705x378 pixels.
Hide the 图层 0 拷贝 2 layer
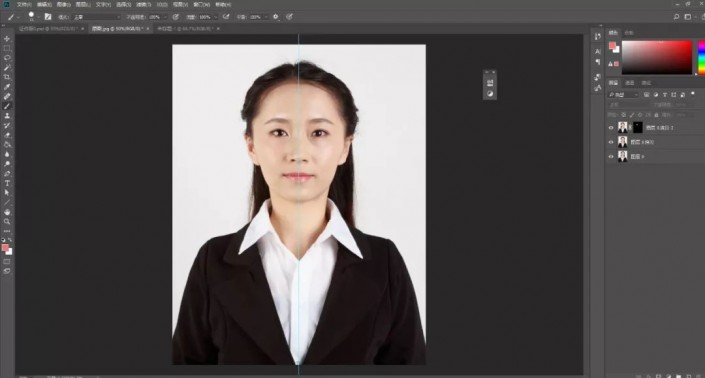coord(611,128)
